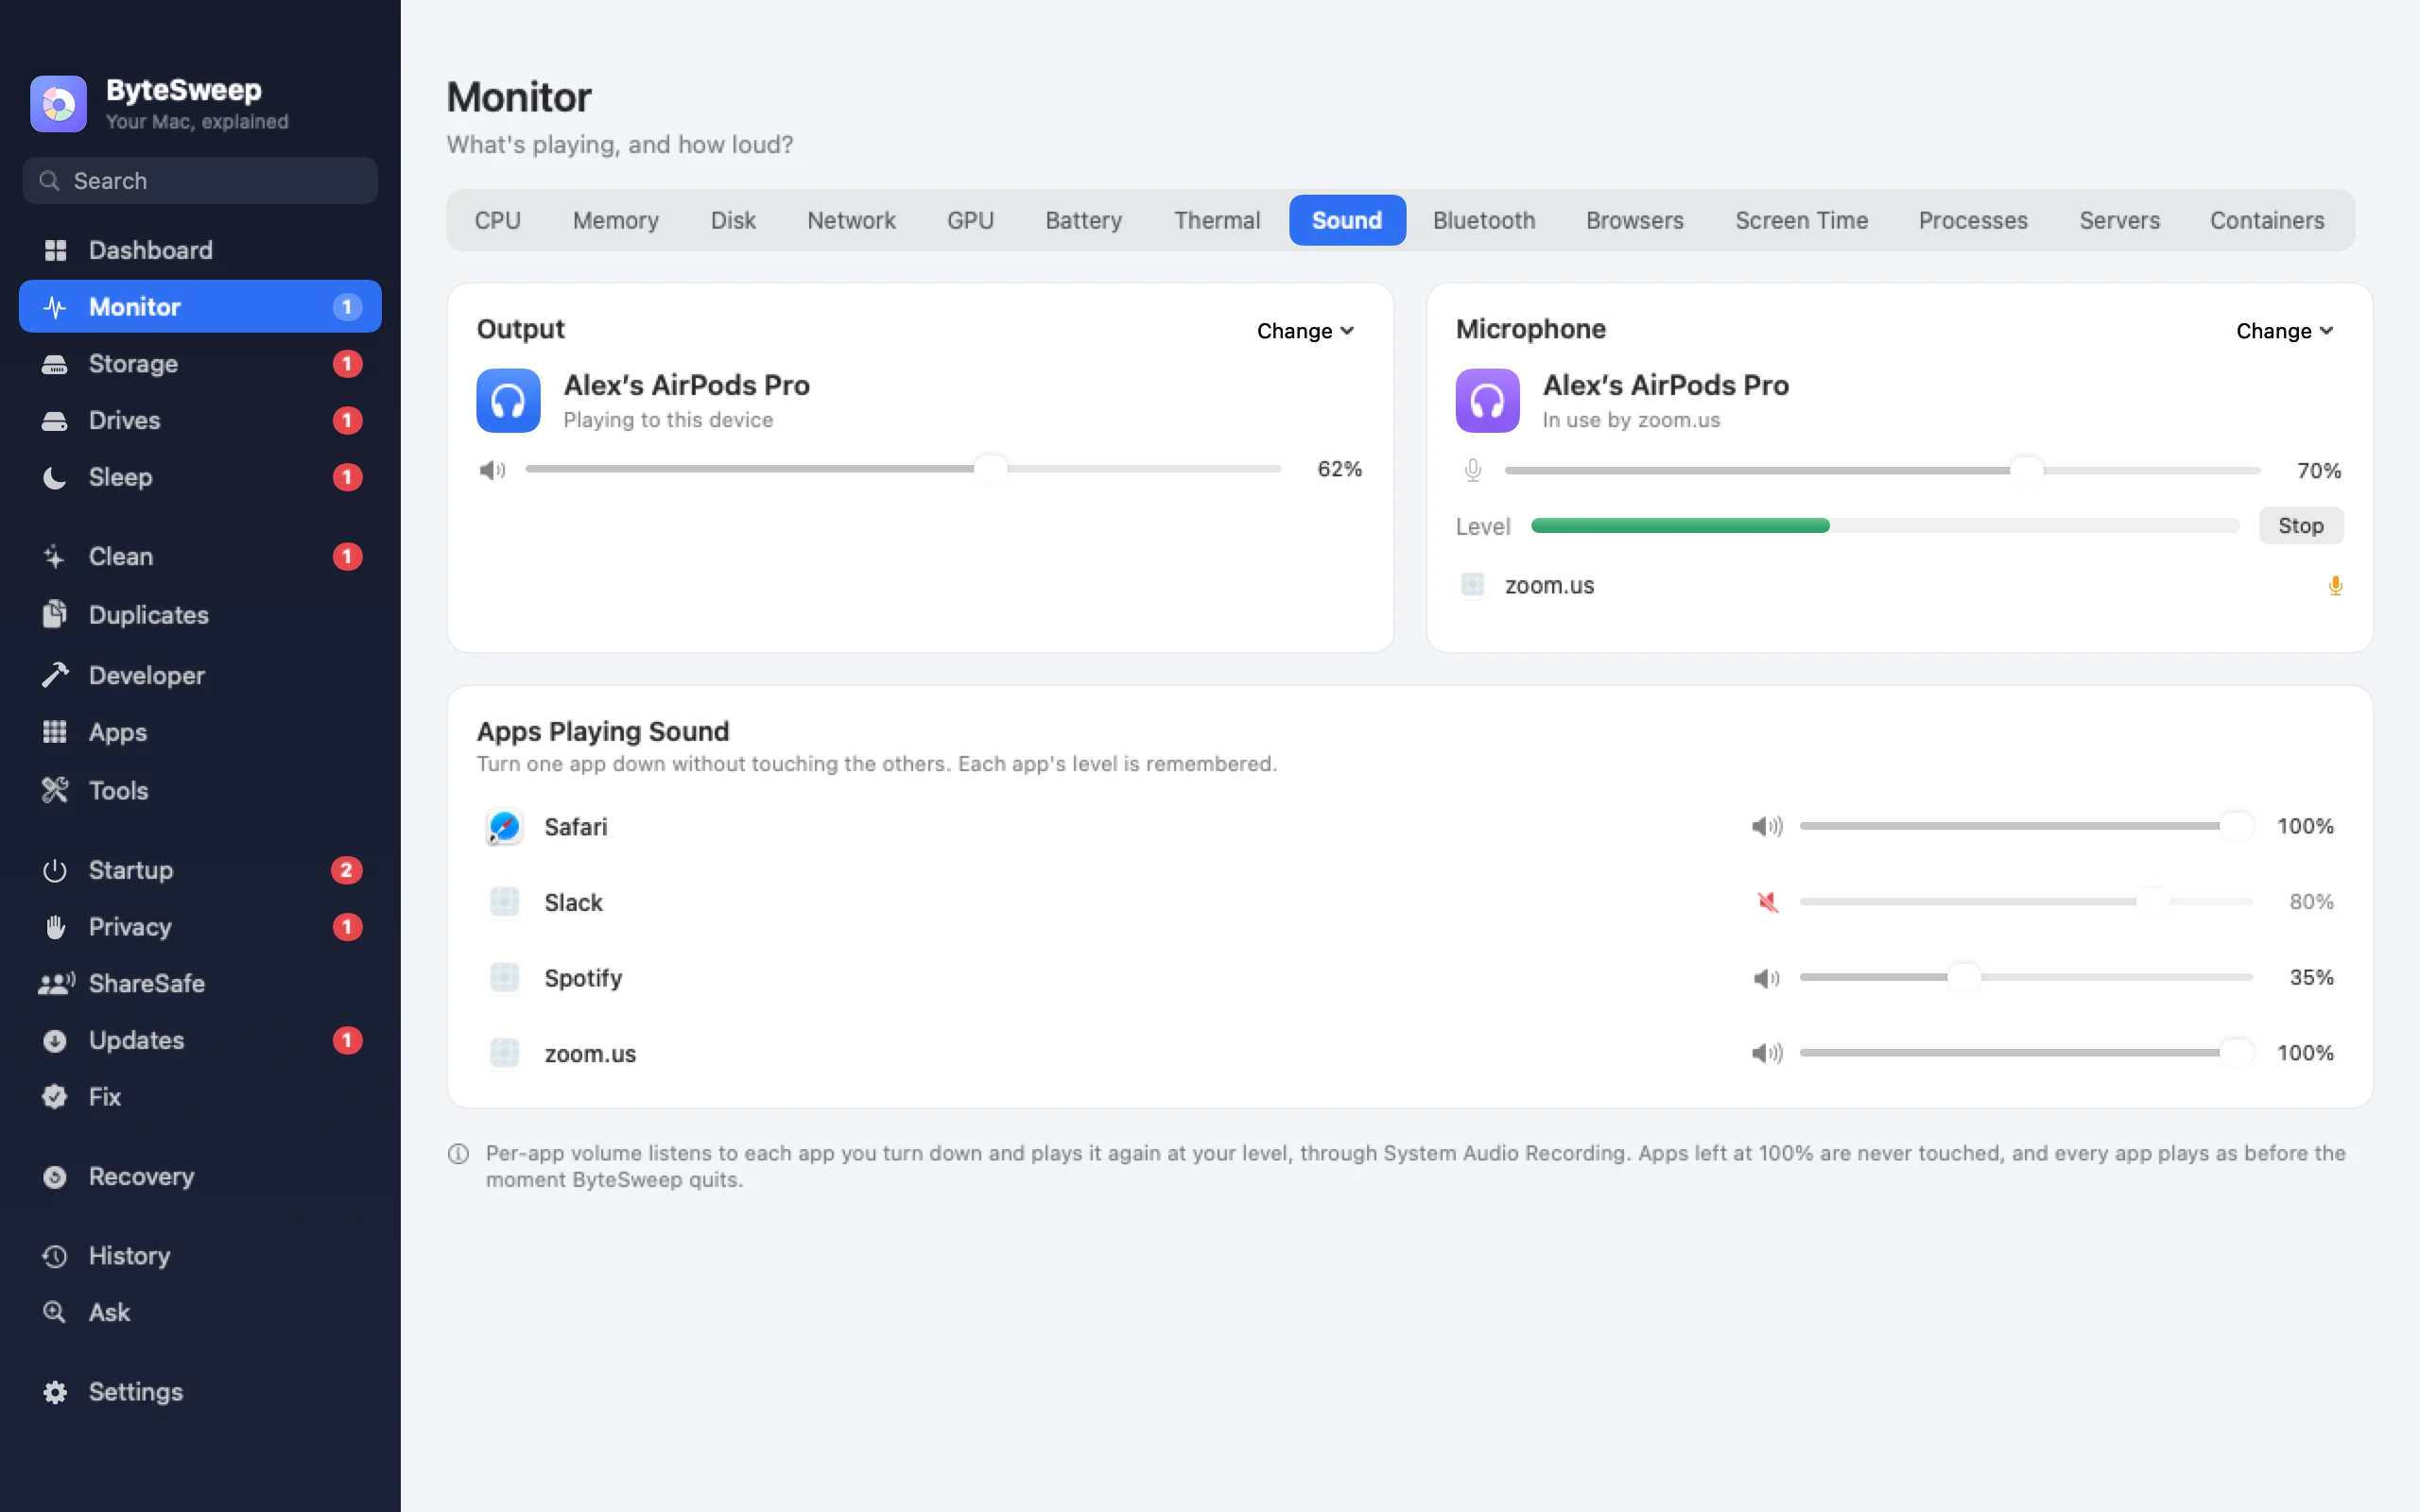Switch to the Servers tab
2420x1512 pixels.
click(2120, 220)
